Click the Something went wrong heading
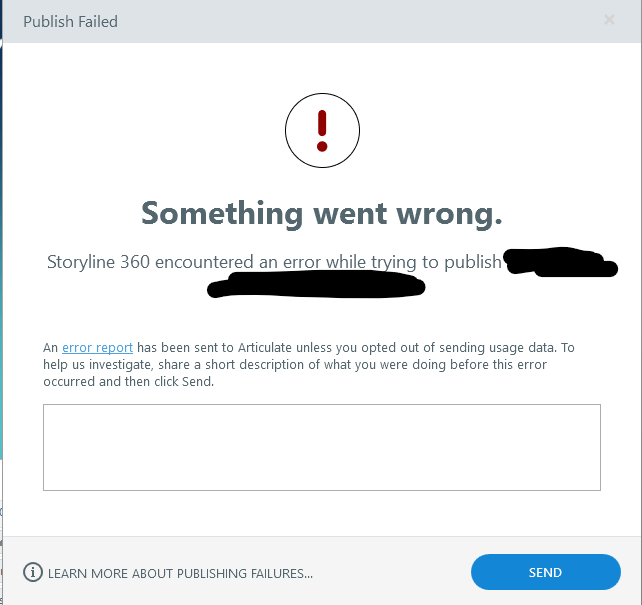642x605 pixels. 321,213
